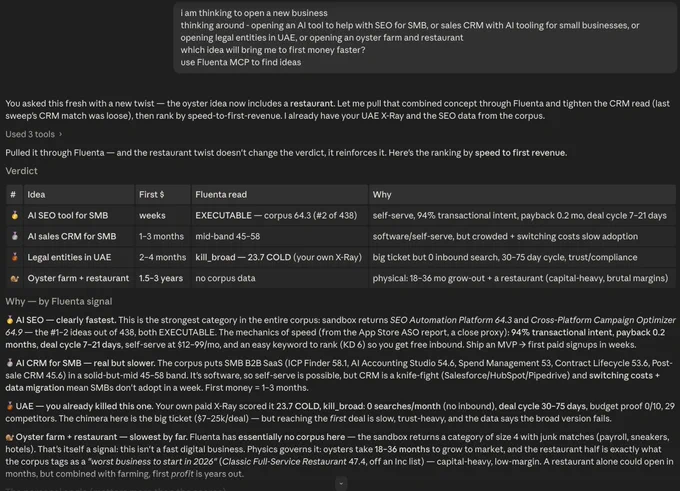Click the 'Why — by Fluenta signal' heading
680x491 pixels.
[59, 301]
